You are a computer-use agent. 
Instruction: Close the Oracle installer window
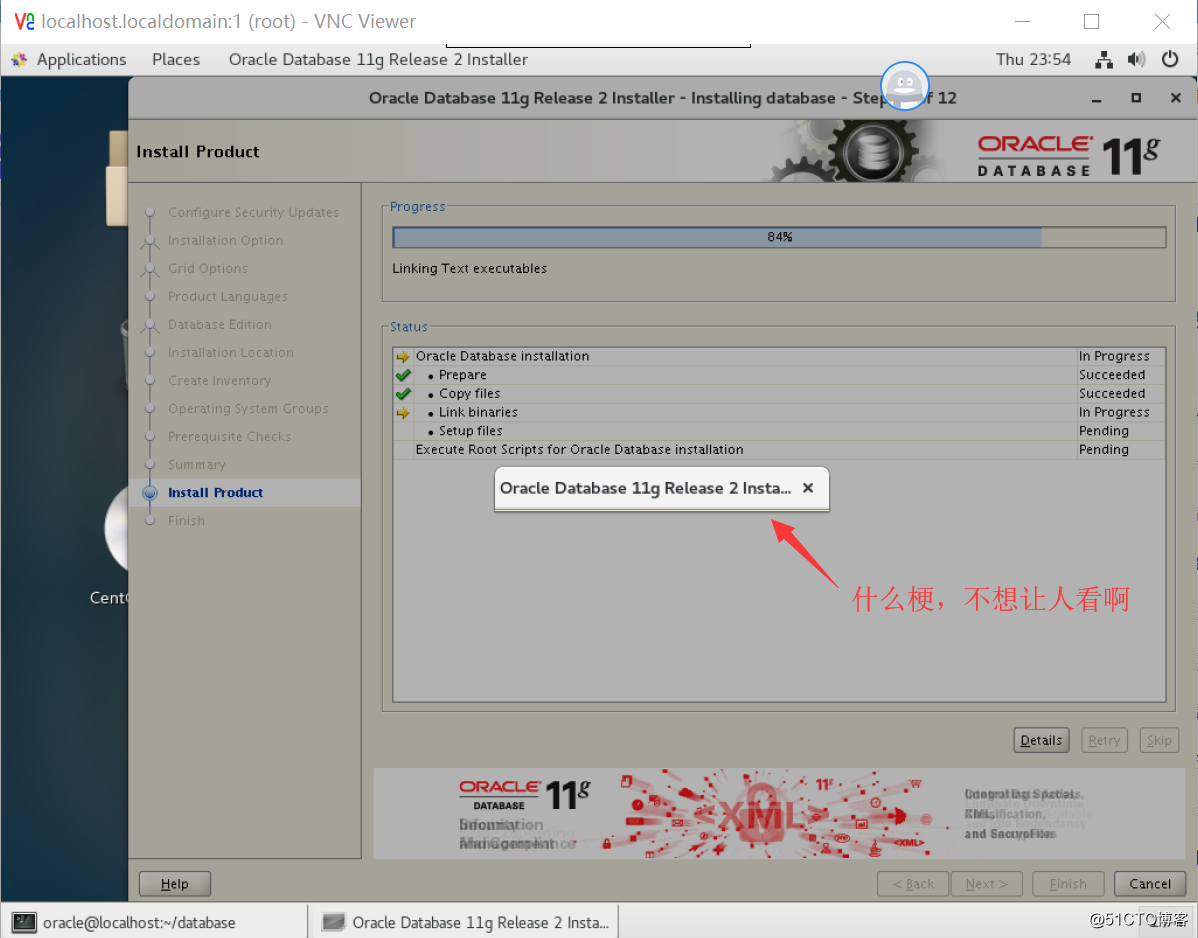point(1176,98)
